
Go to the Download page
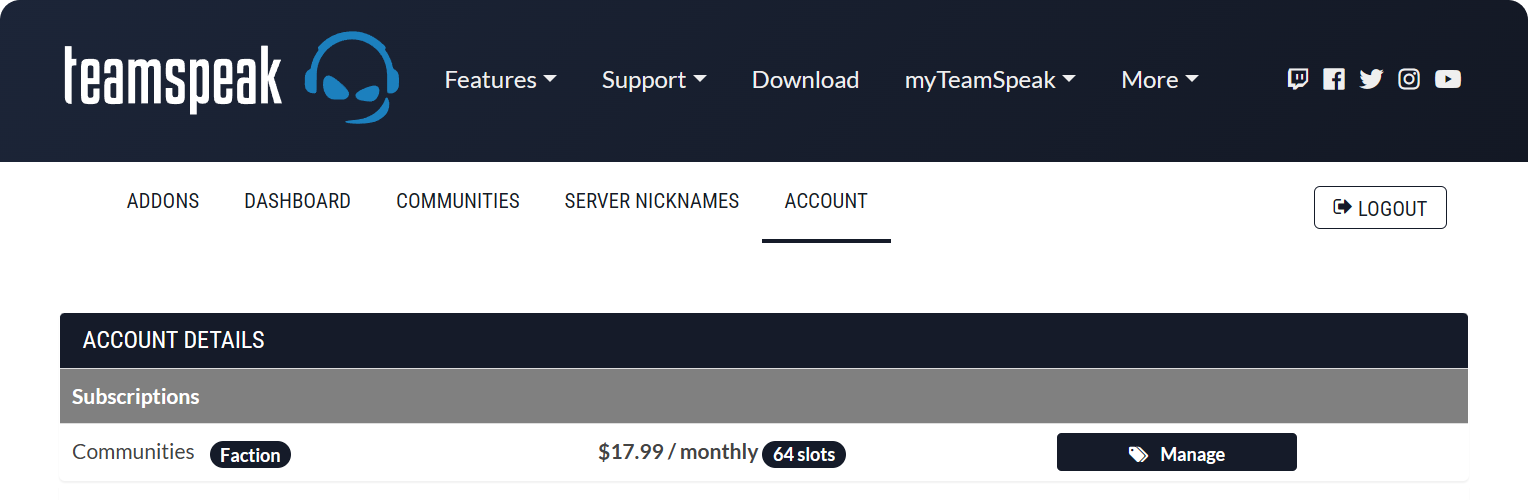click(x=805, y=80)
